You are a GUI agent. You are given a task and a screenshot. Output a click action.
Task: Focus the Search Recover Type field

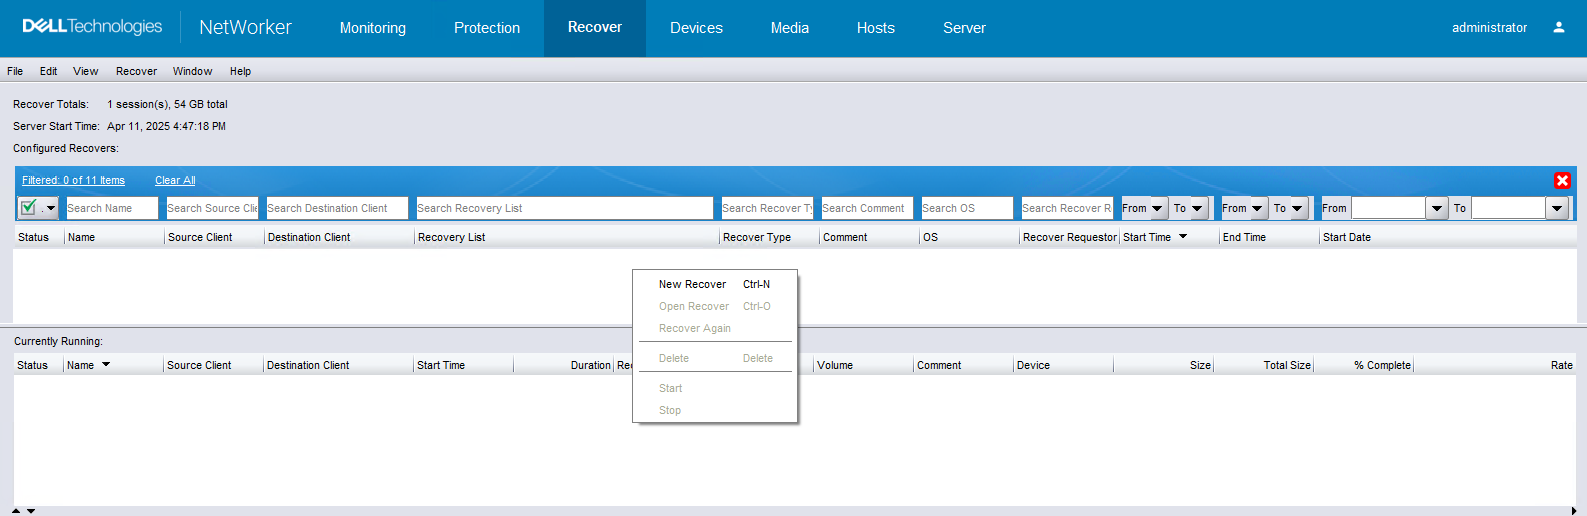click(767, 208)
